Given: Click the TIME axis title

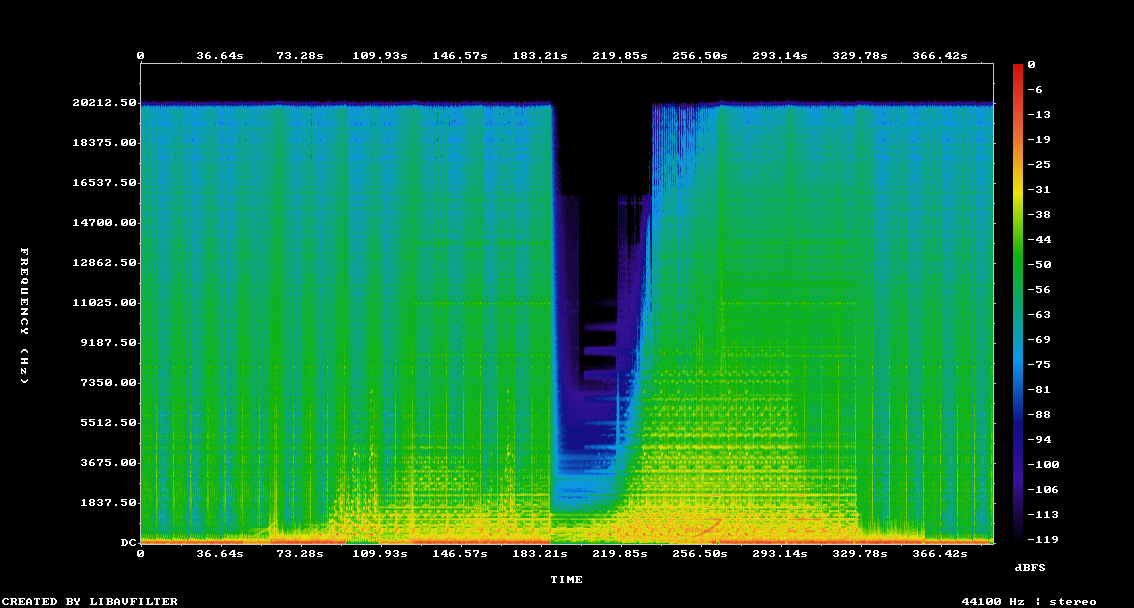Looking at the screenshot, I should point(566,579).
